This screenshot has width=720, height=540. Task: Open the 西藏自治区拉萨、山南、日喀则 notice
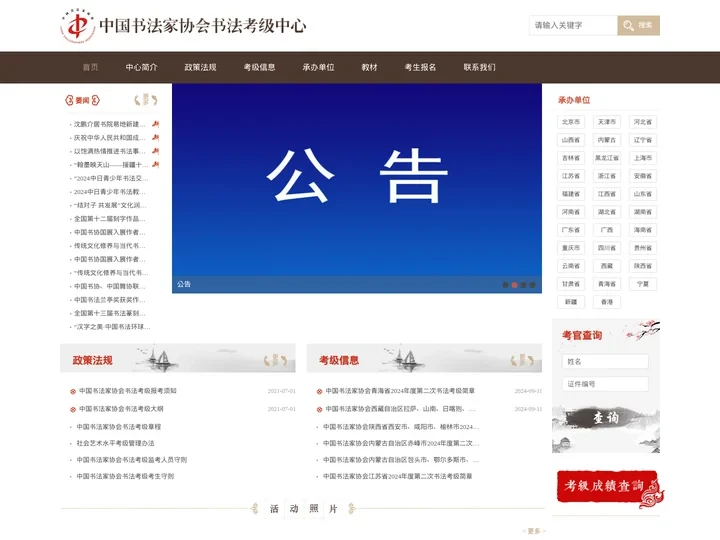click(400, 409)
